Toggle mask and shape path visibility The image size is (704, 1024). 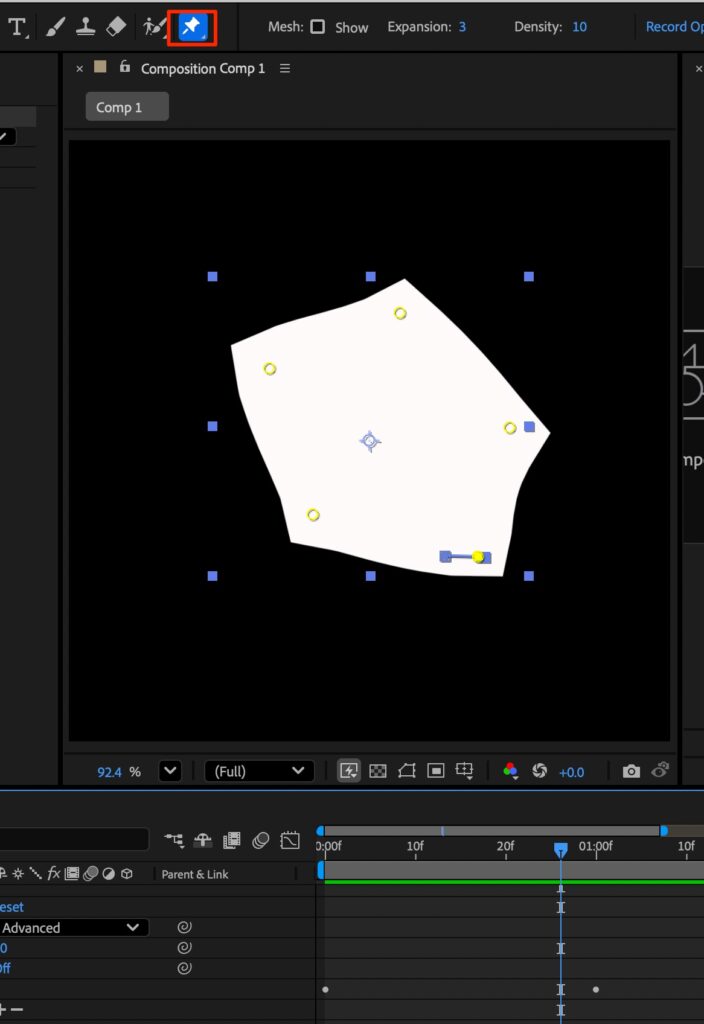[406, 771]
